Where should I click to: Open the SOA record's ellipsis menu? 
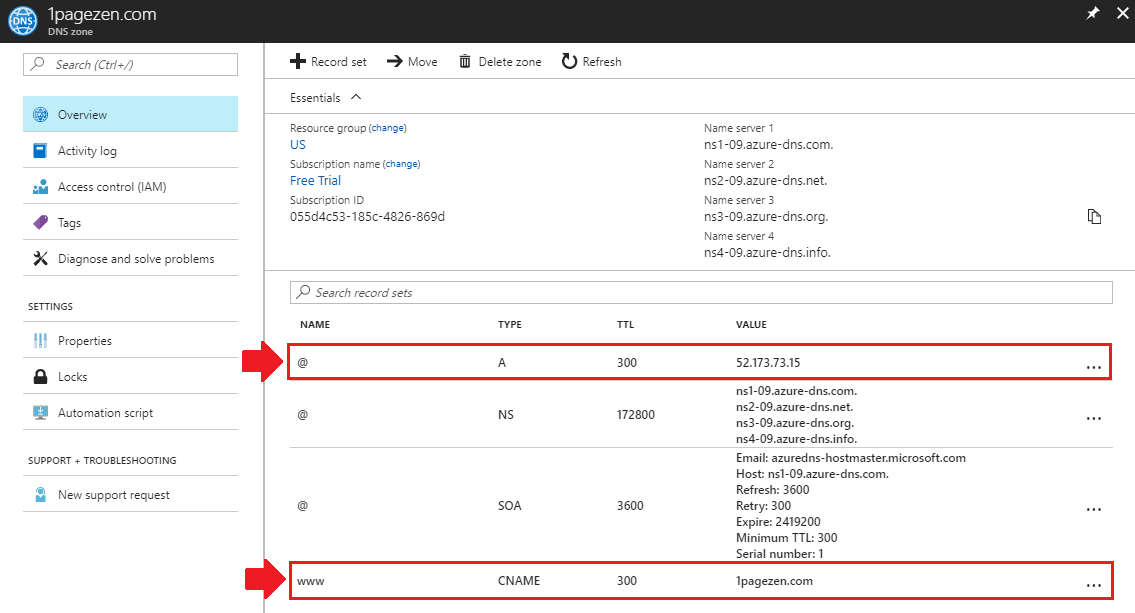tap(1093, 509)
